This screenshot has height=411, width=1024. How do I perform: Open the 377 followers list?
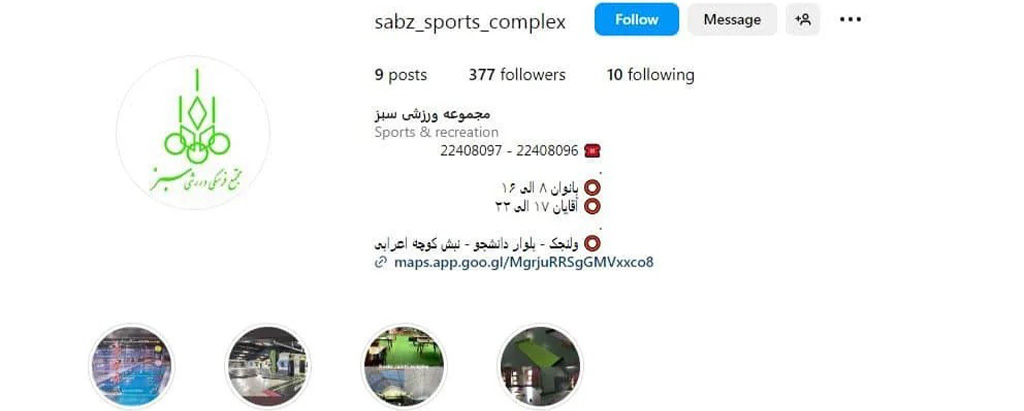pos(517,75)
